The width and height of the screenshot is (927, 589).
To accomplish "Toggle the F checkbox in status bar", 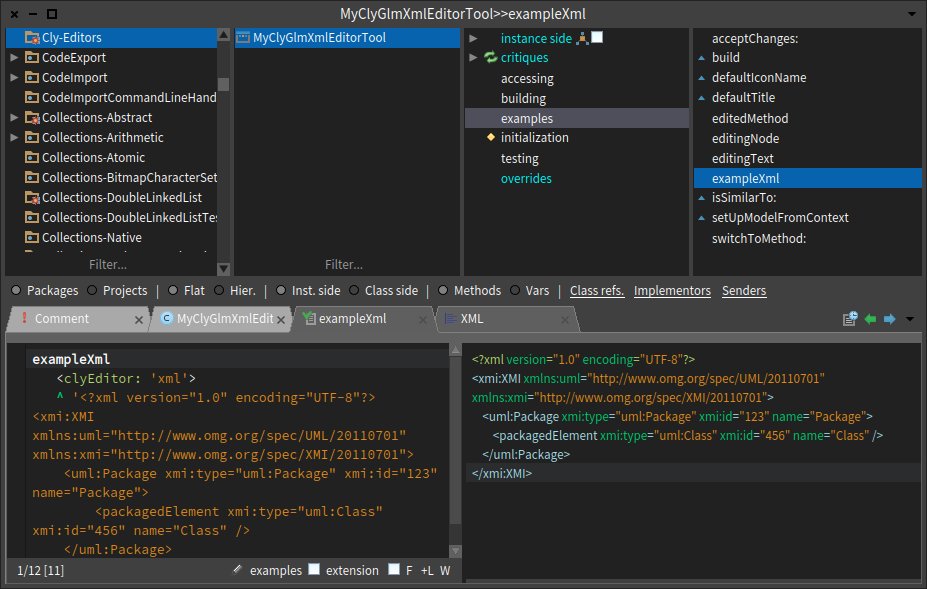I will pos(395,570).
